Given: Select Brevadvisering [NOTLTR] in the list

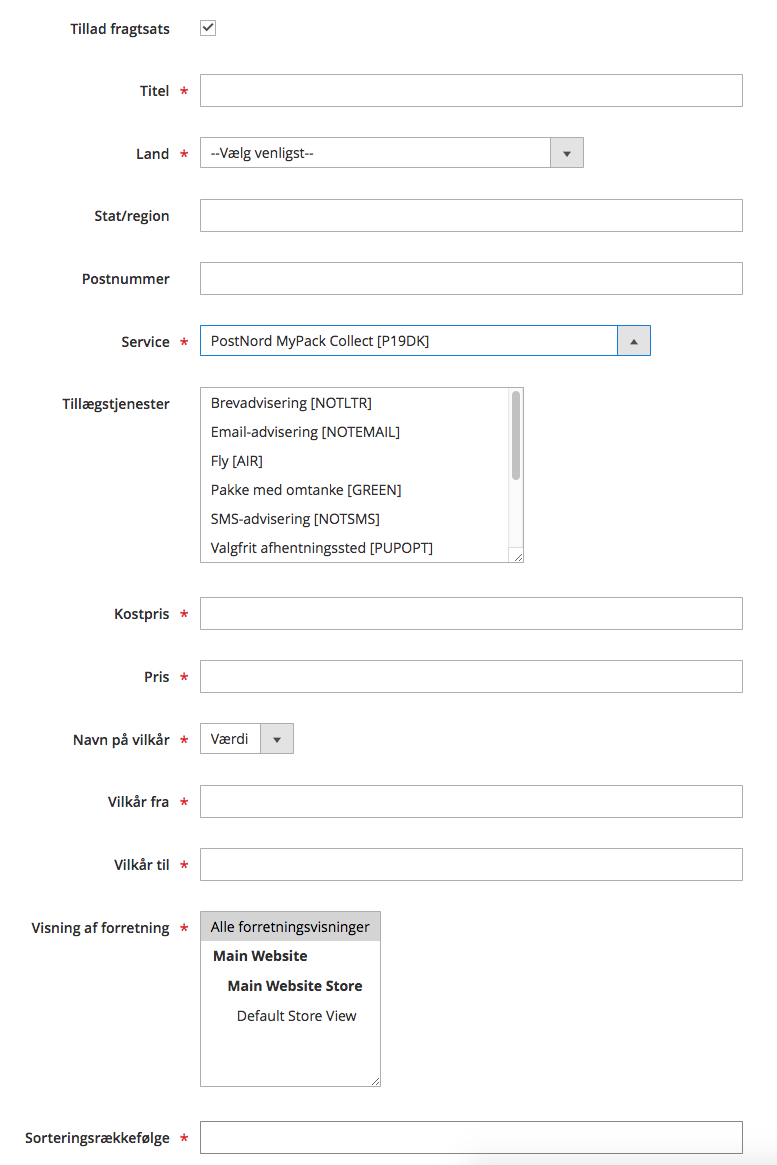Looking at the screenshot, I should tap(291, 403).
